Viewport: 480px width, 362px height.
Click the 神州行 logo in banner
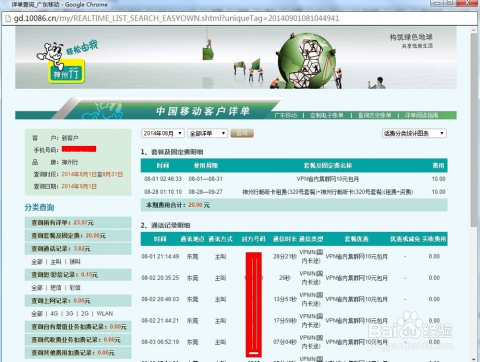(x=66, y=71)
